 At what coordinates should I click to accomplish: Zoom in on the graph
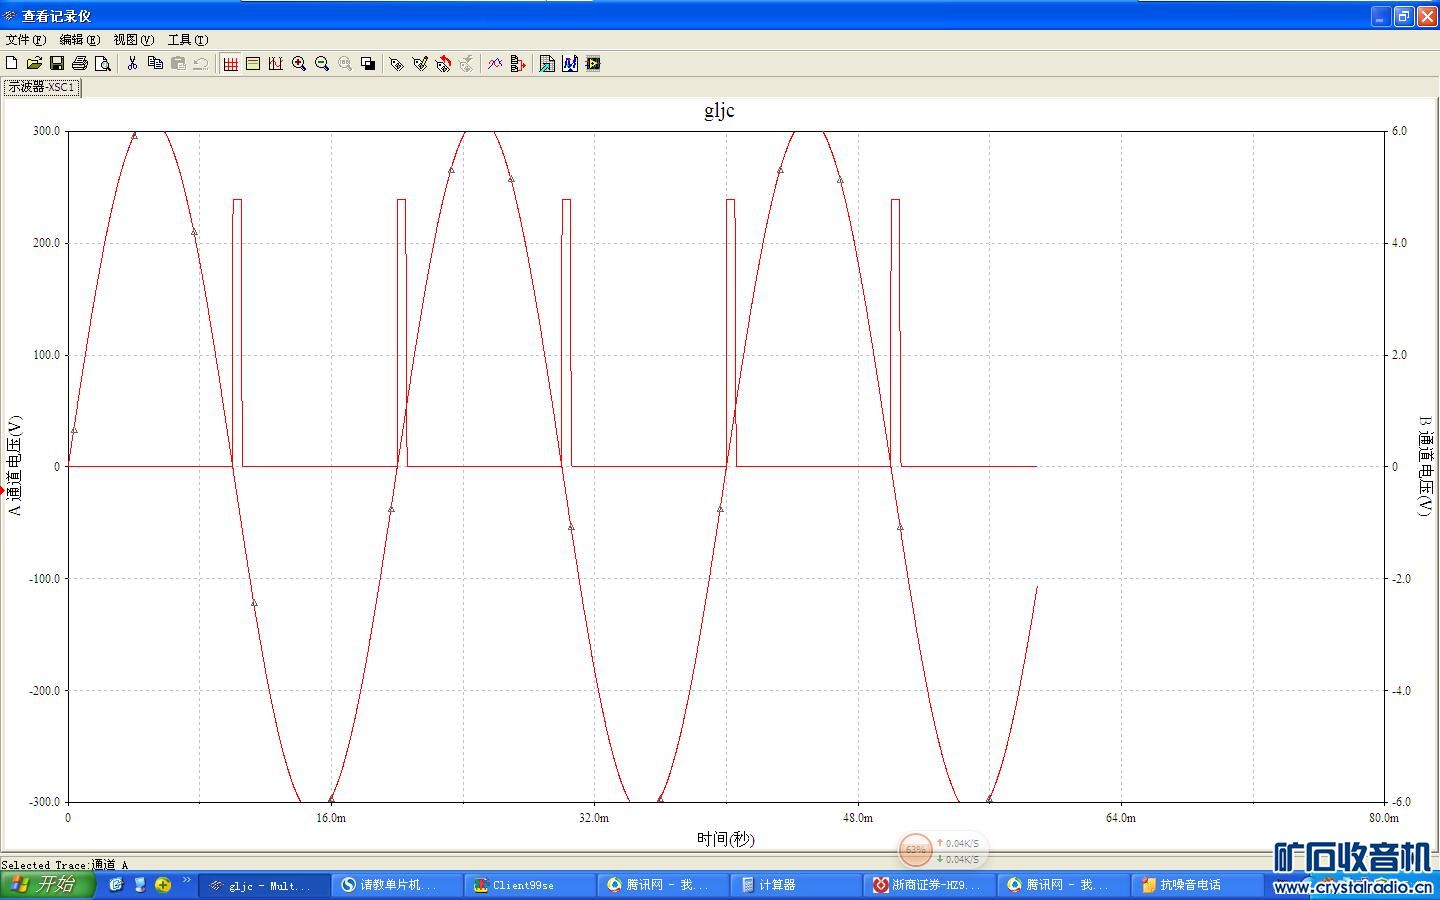(299, 63)
